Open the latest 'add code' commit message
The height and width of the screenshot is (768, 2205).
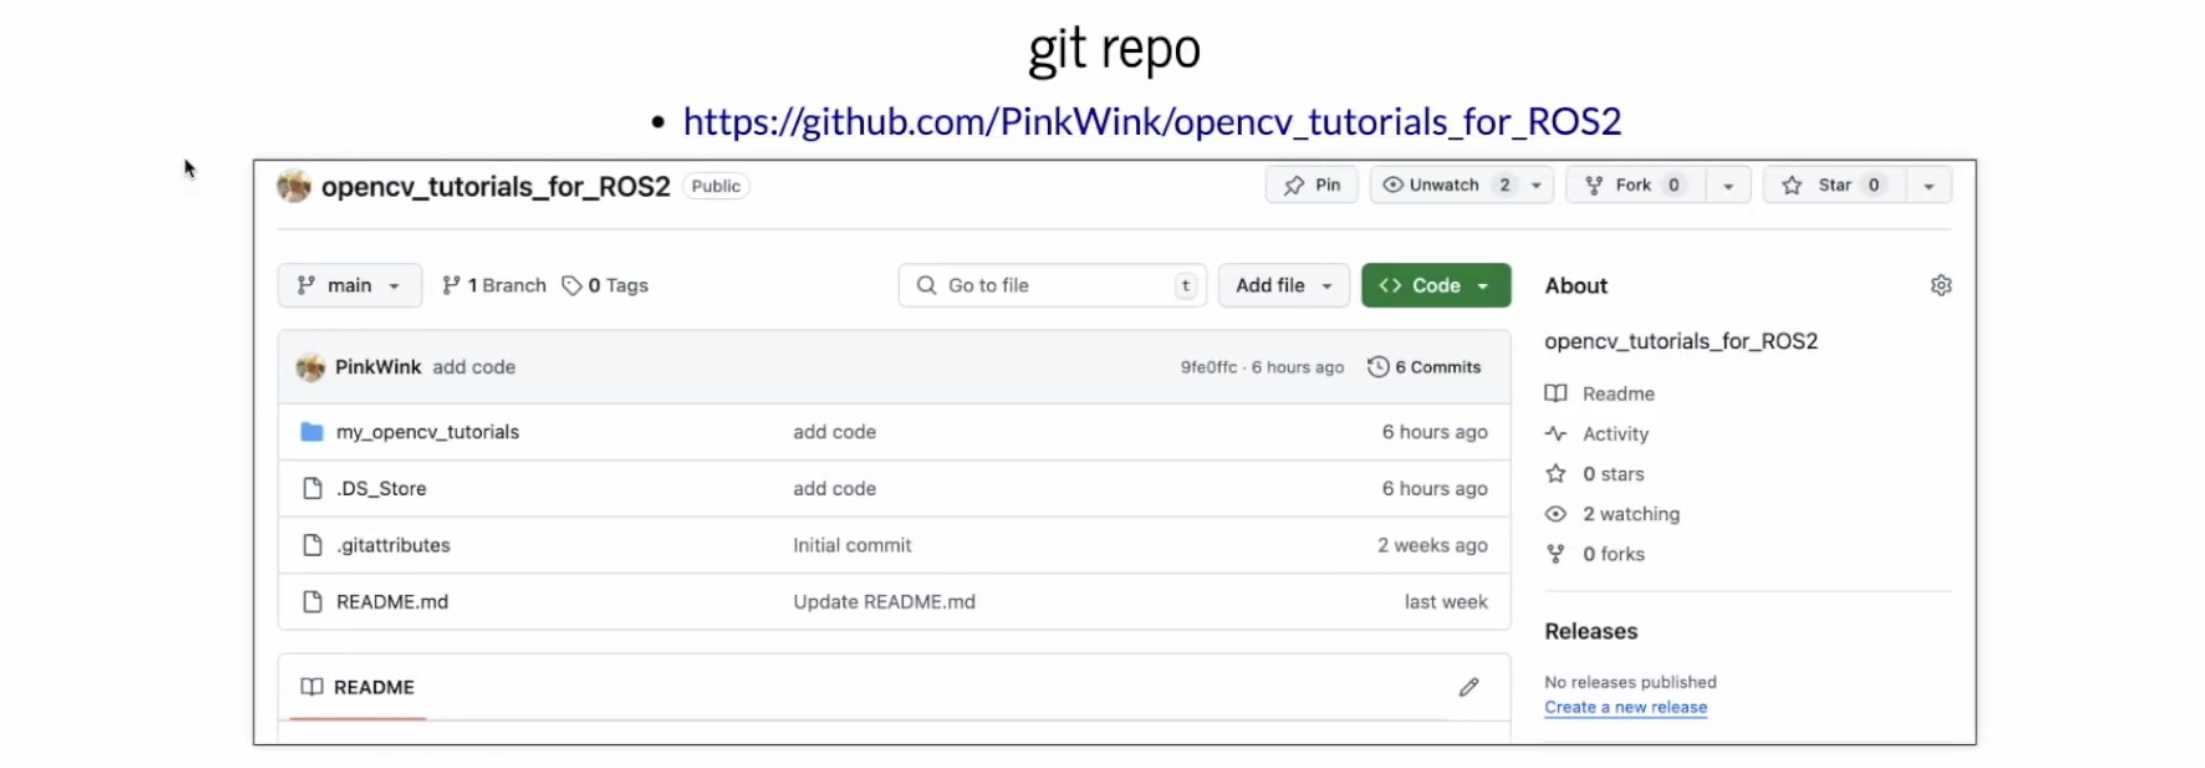coord(474,367)
